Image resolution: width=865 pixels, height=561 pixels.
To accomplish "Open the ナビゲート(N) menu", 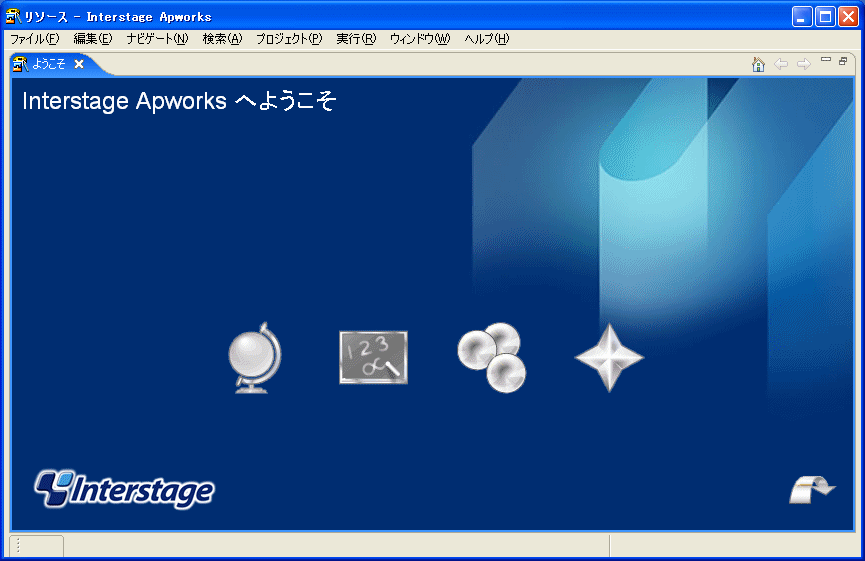I will point(158,39).
